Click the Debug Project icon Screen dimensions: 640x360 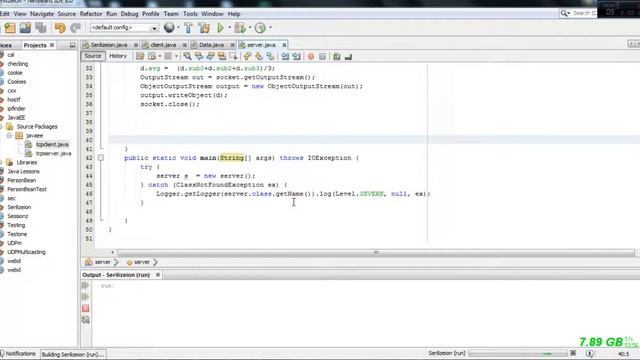240,28
